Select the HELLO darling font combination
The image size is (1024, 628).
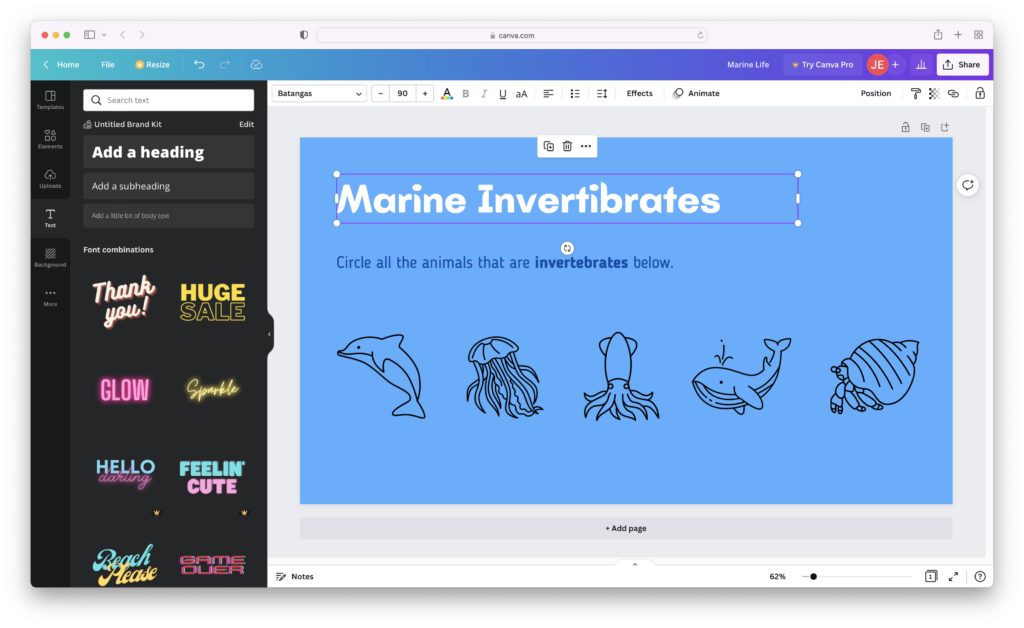(x=125, y=474)
